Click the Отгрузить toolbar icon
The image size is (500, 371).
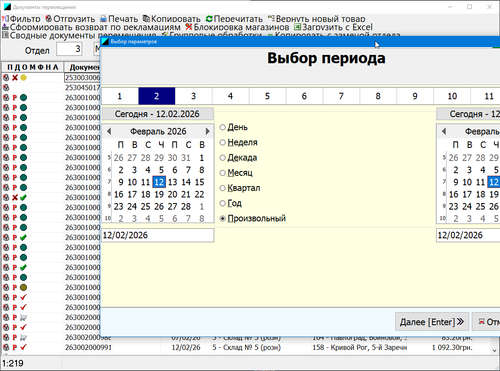pos(49,19)
